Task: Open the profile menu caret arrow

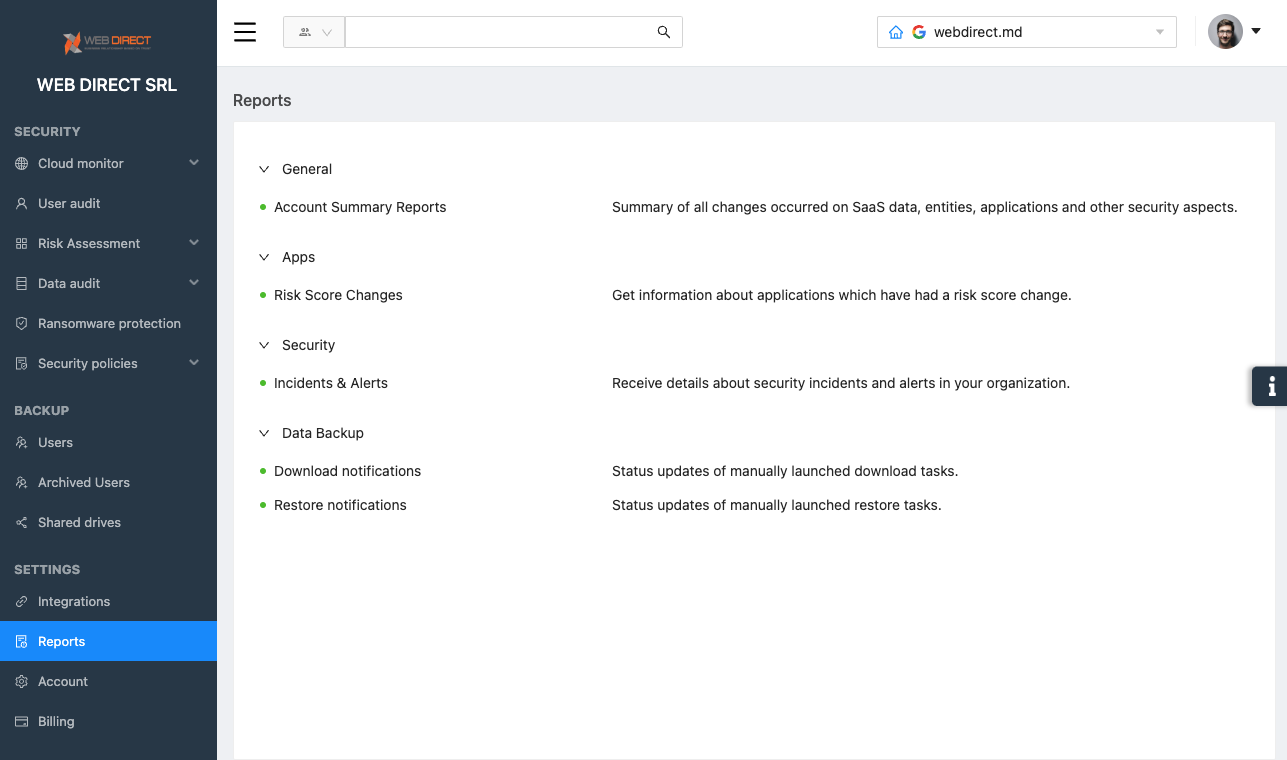Action: [x=1256, y=32]
